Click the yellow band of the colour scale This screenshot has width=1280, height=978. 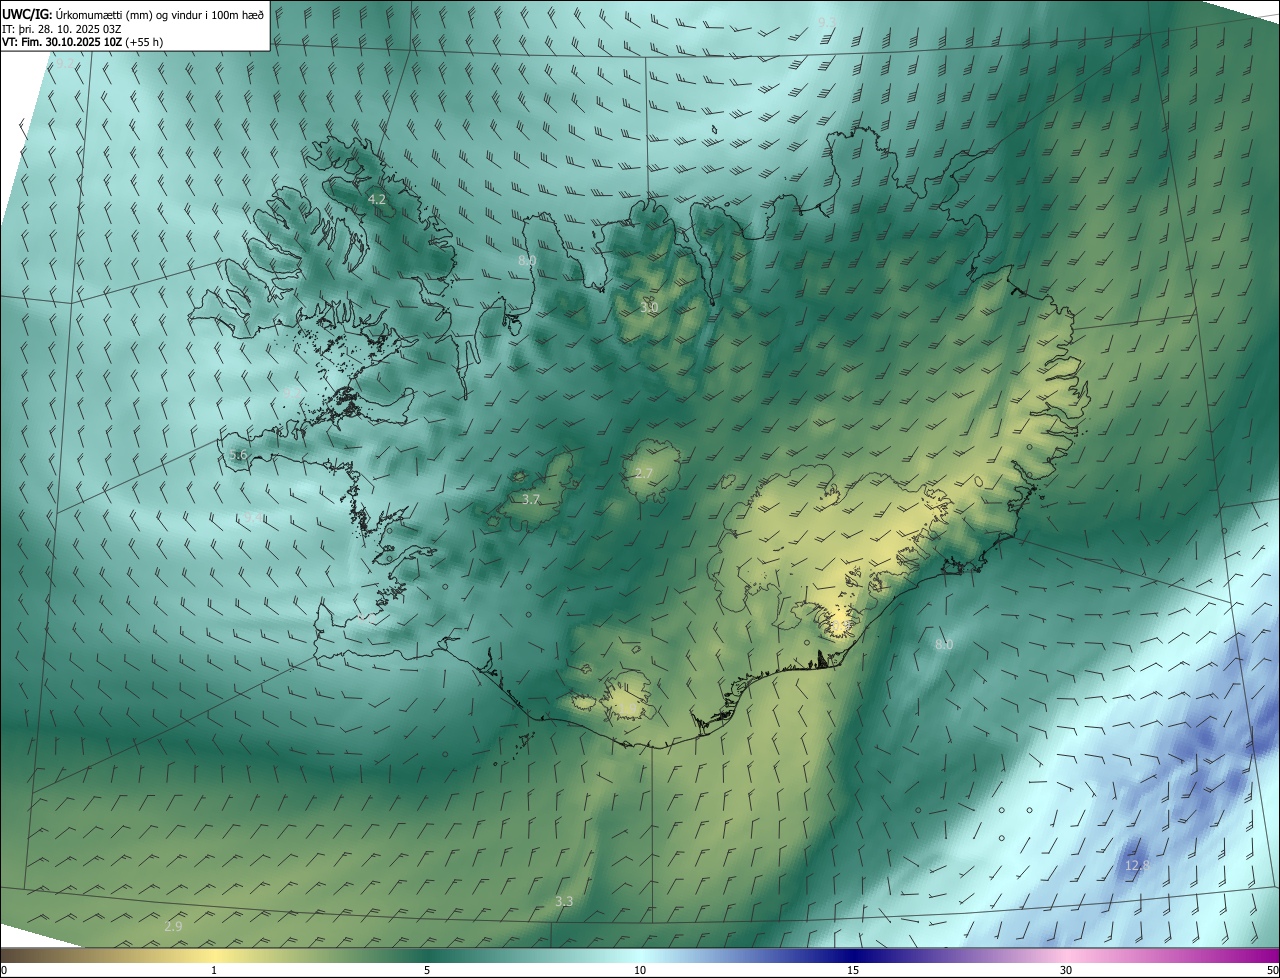(213, 956)
